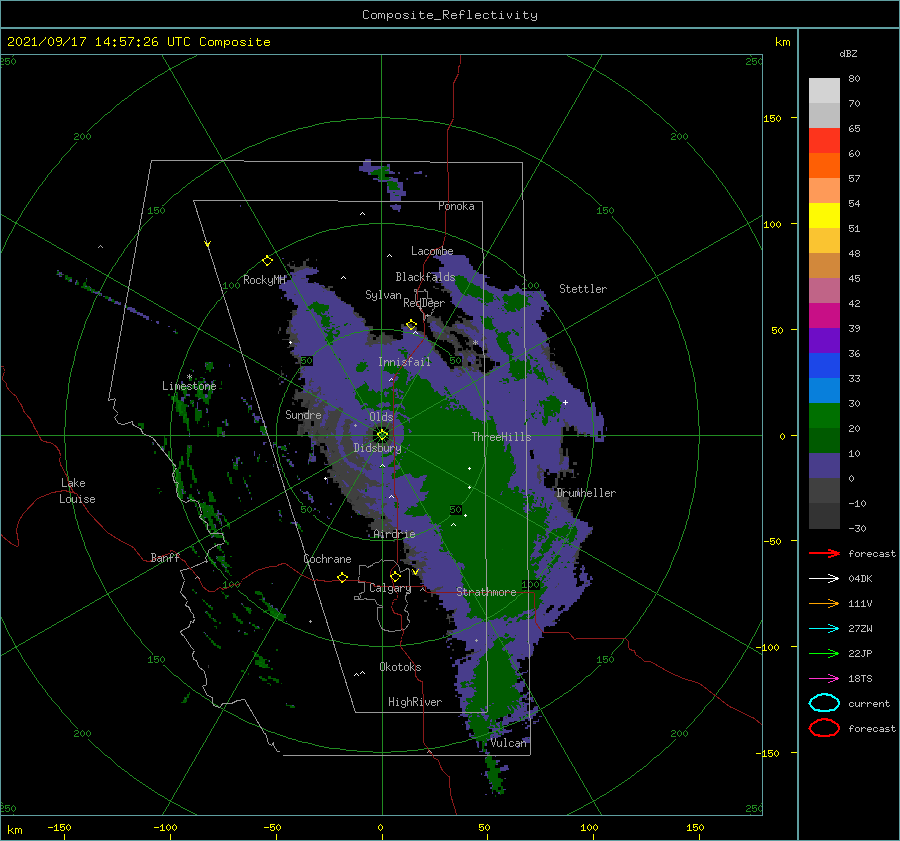This screenshot has height=841, width=900.
Task: Click the RockyMH label
Action: [x=264, y=280]
